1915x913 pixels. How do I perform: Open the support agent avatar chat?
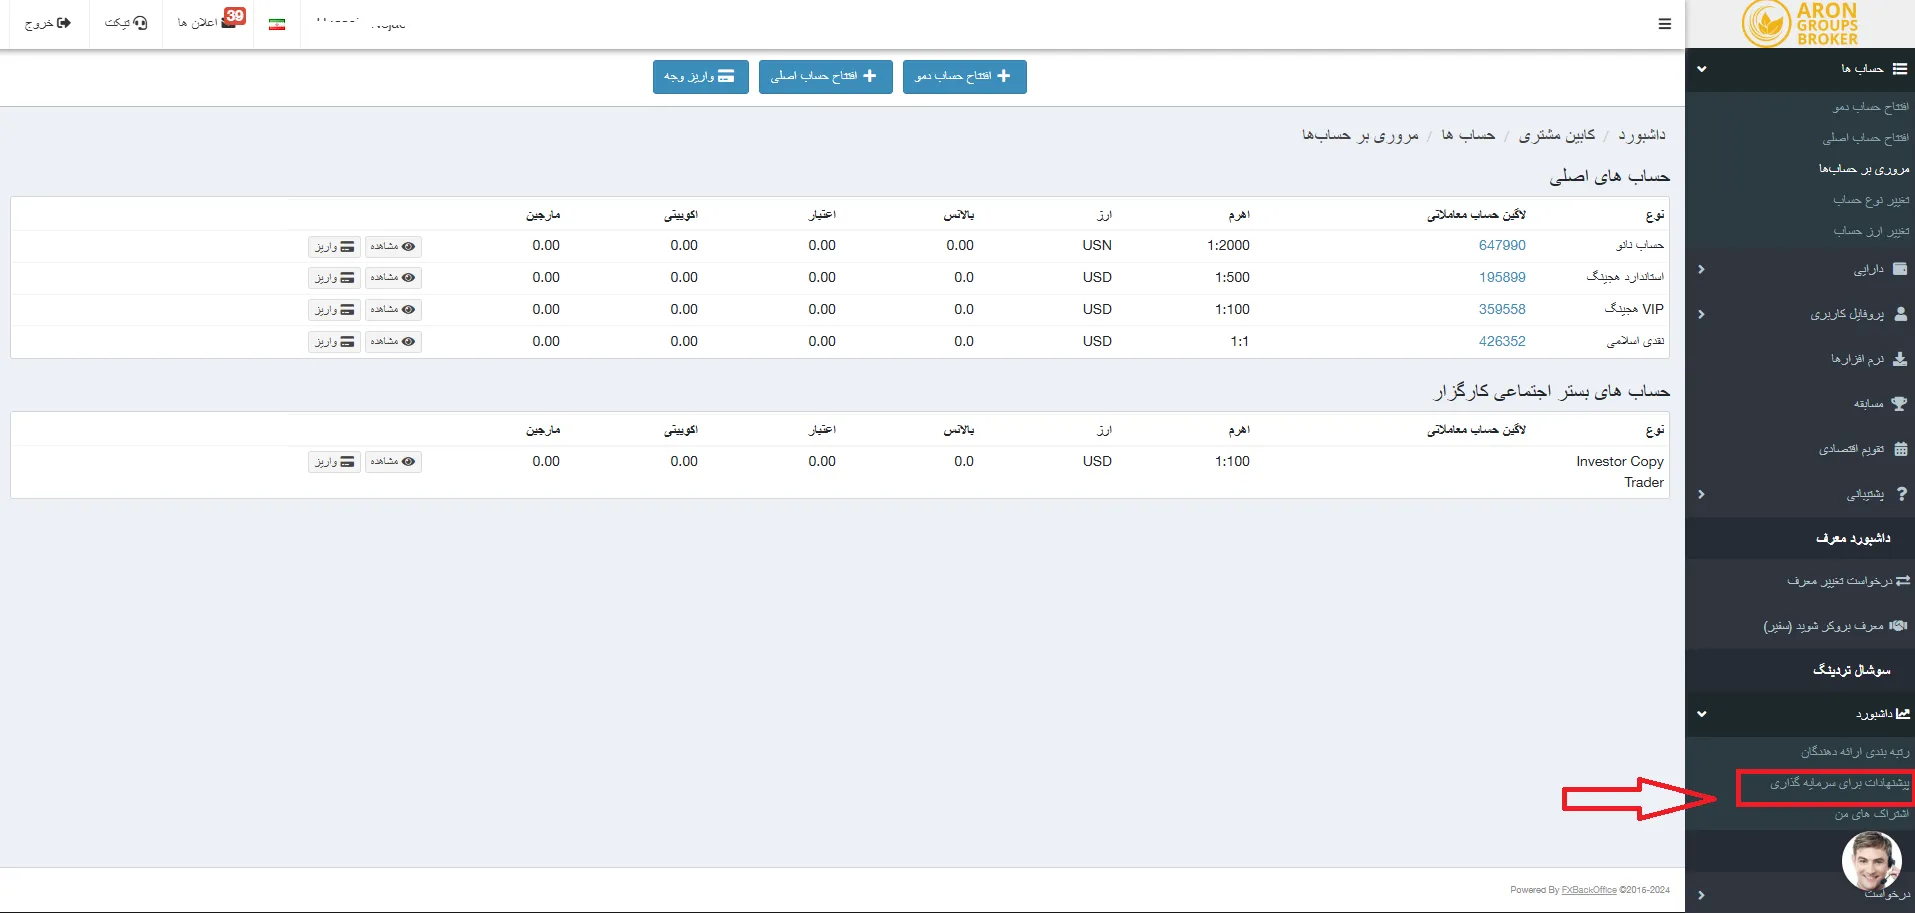coord(1871,860)
